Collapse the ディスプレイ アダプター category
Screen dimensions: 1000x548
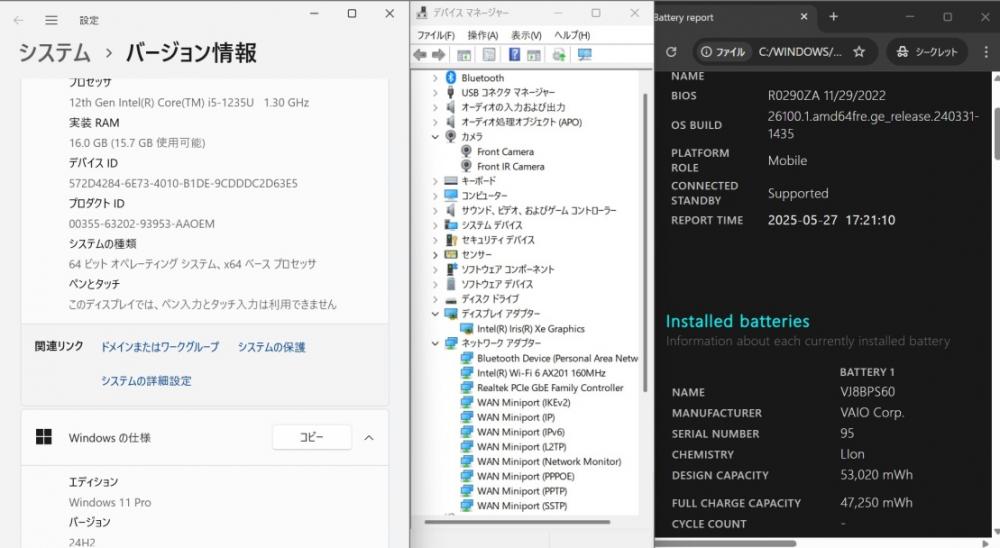click(435, 313)
